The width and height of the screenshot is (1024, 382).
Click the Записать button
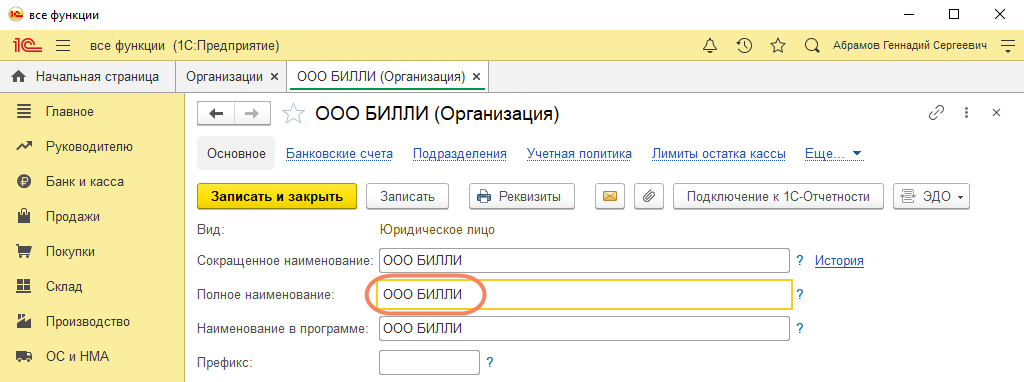point(408,196)
